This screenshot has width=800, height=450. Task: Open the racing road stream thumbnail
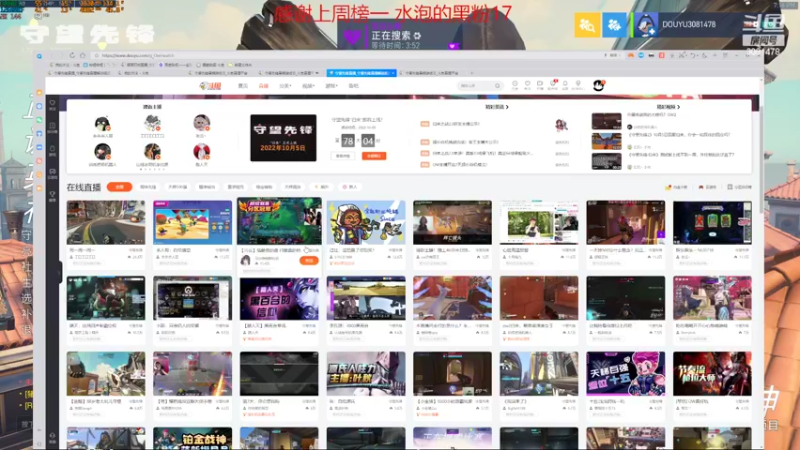pyautogui.click(x=106, y=222)
